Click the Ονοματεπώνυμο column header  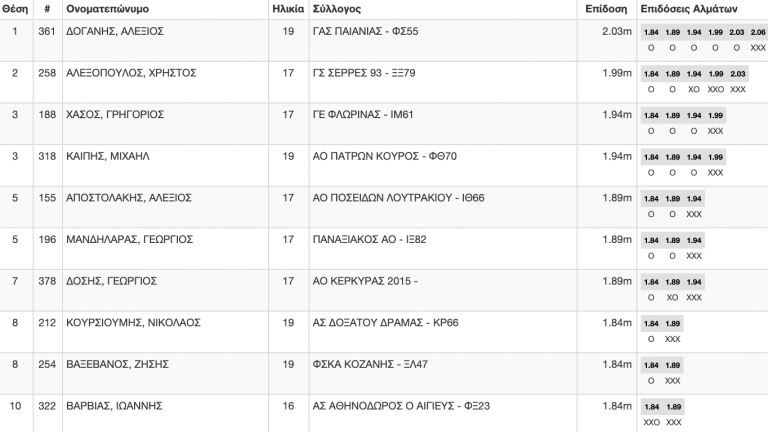(107, 9)
